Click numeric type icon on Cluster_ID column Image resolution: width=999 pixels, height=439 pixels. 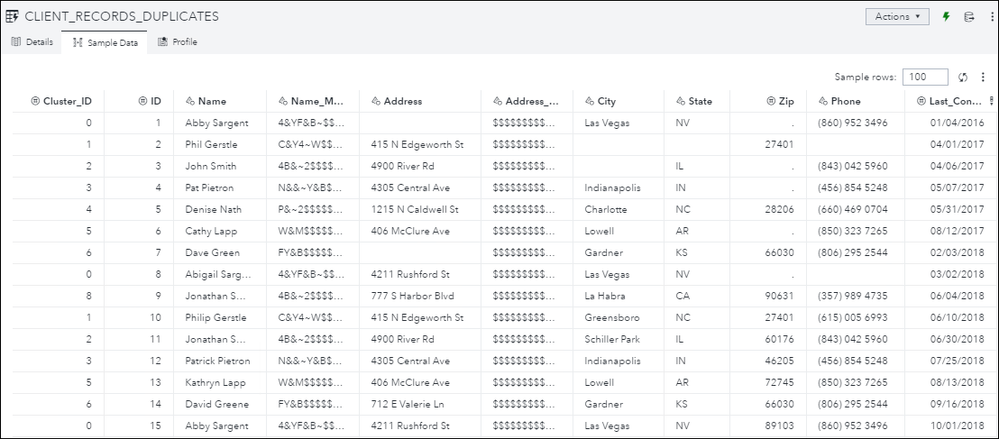coord(36,101)
